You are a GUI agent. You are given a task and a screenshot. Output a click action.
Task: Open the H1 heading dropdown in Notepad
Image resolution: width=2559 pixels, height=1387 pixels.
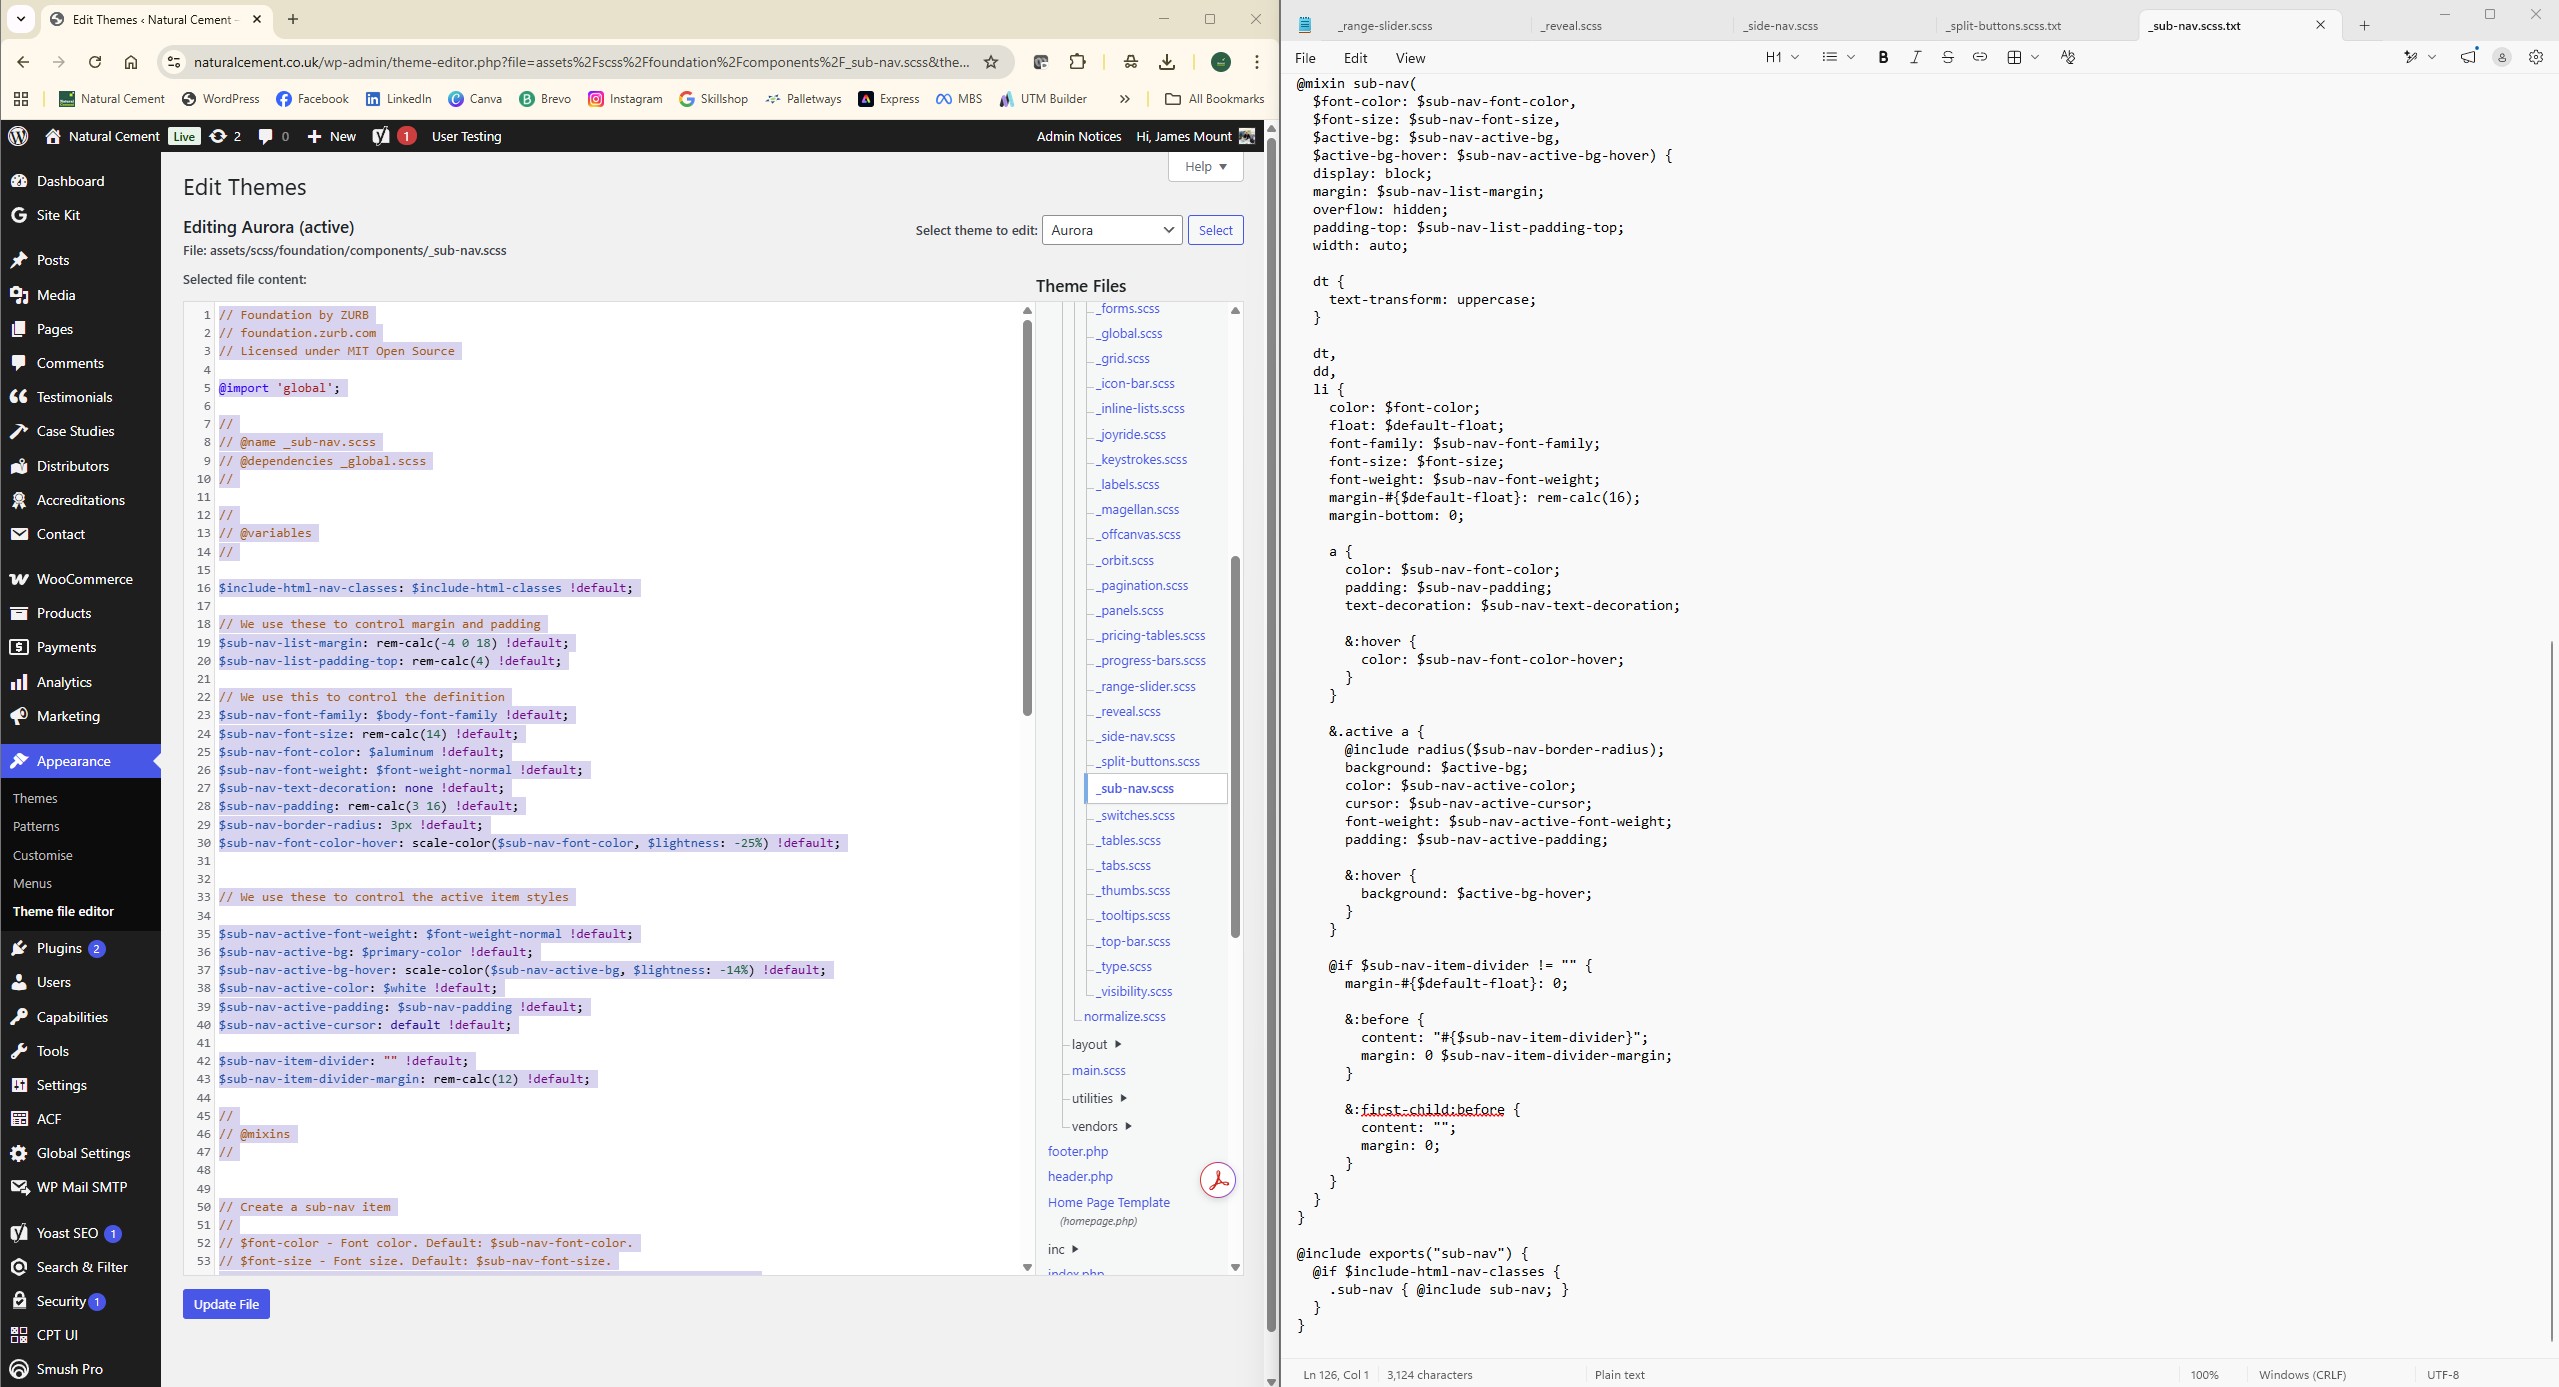coord(1782,57)
